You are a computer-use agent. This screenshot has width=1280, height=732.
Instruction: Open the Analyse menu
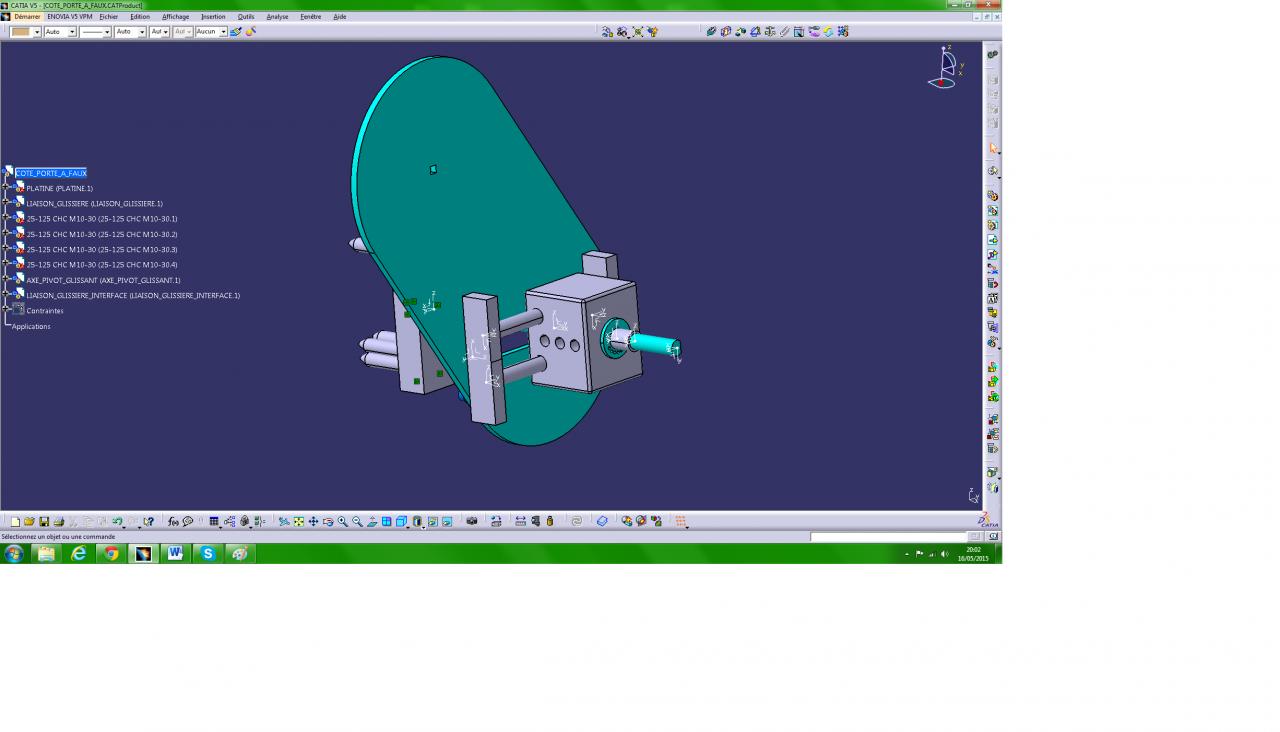[277, 17]
